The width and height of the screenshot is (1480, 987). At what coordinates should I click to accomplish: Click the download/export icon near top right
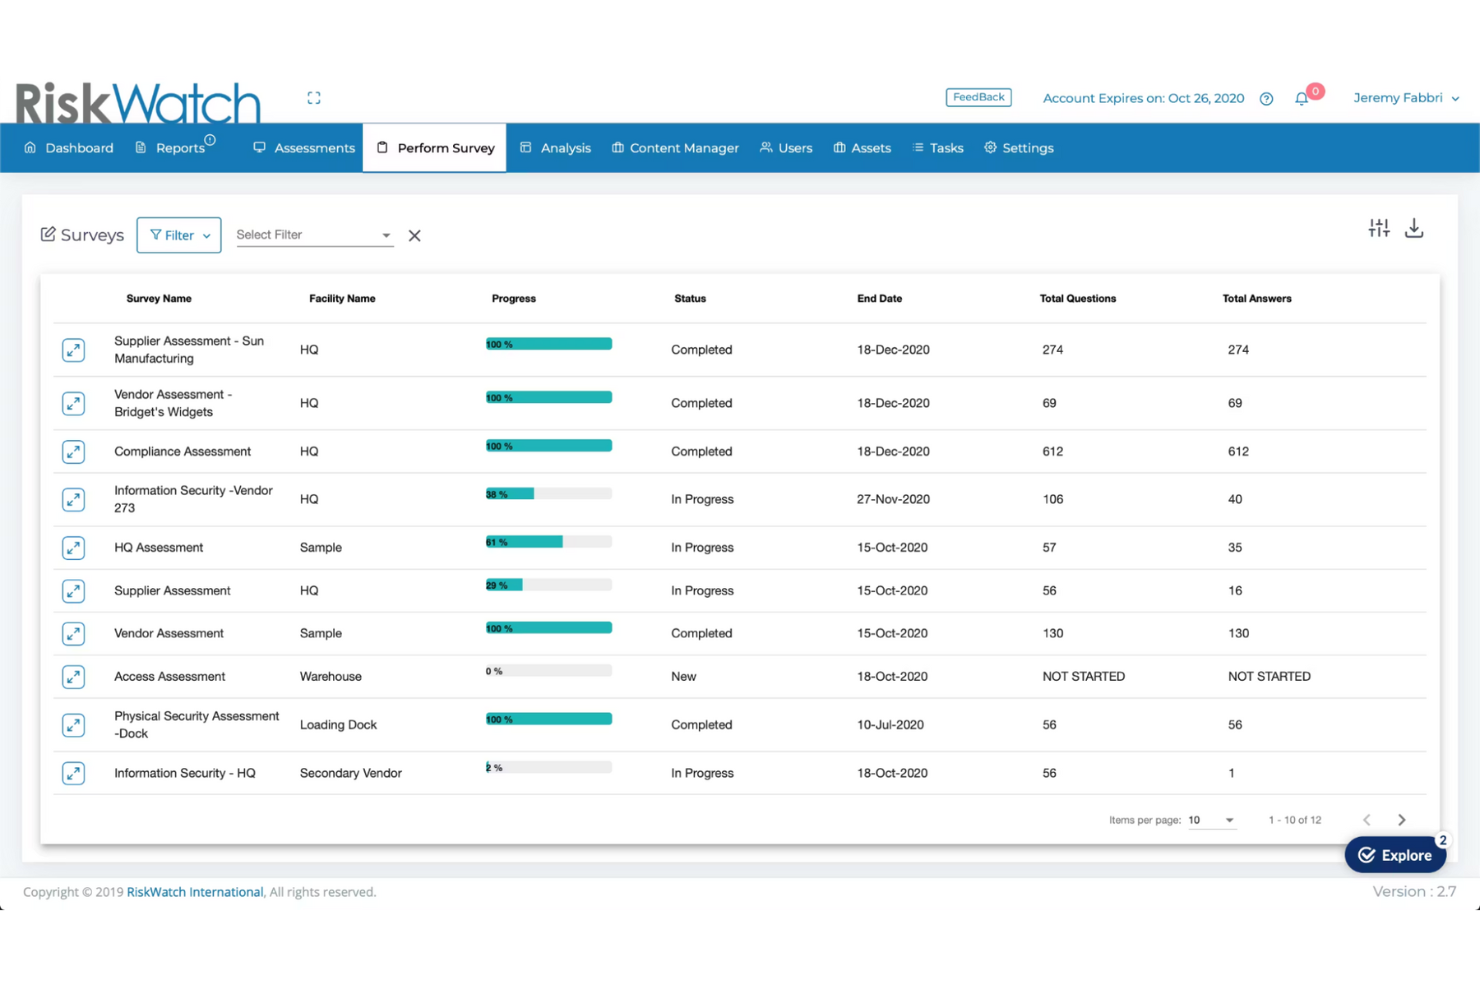[1414, 228]
